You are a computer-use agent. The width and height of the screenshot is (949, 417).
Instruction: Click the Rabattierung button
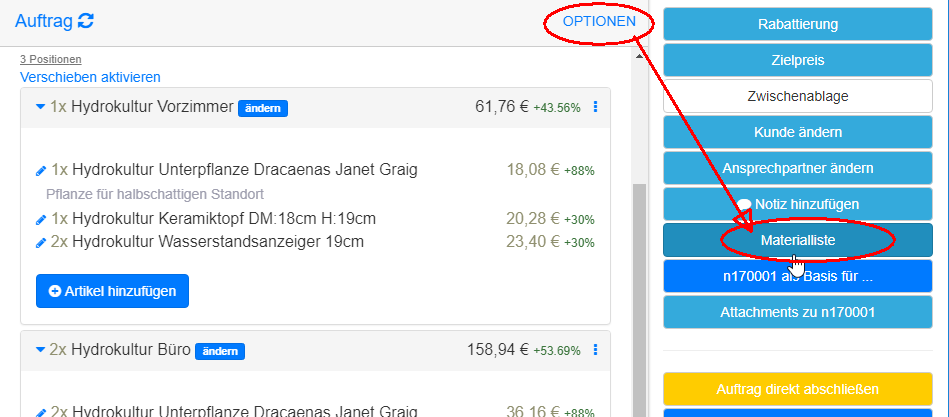(x=797, y=24)
